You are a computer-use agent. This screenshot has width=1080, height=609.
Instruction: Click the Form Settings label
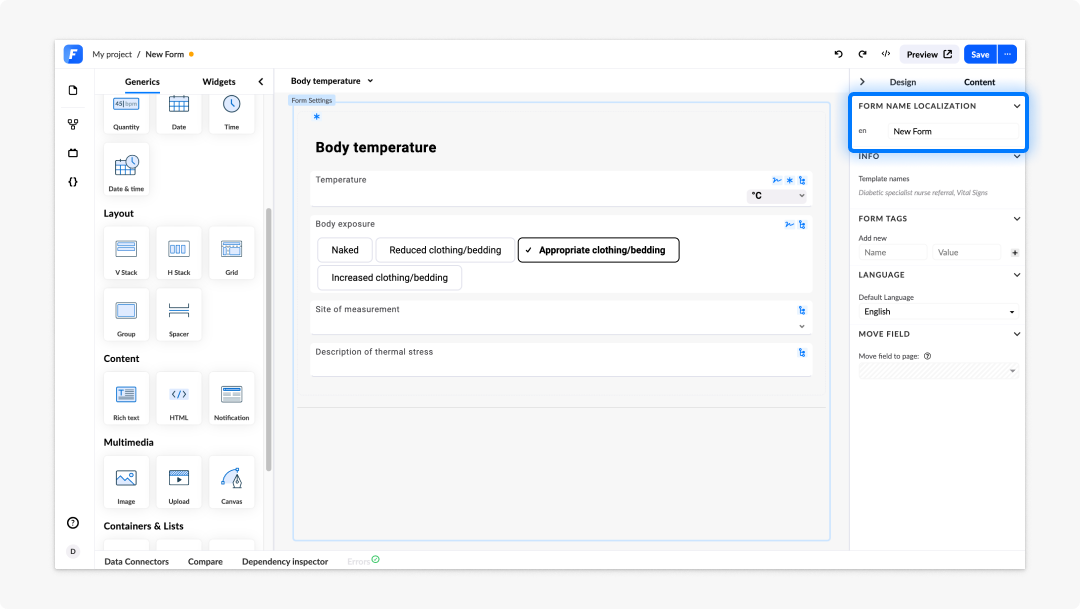(x=311, y=101)
